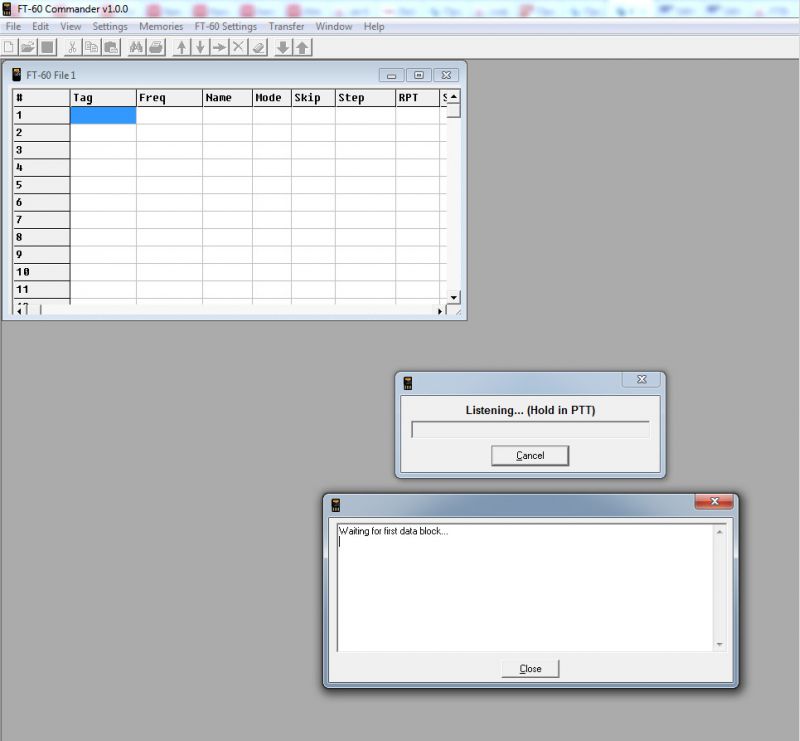Click the Freq column header
Image resolution: width=800 pixels, height=741 pixels.
(169, 97)
